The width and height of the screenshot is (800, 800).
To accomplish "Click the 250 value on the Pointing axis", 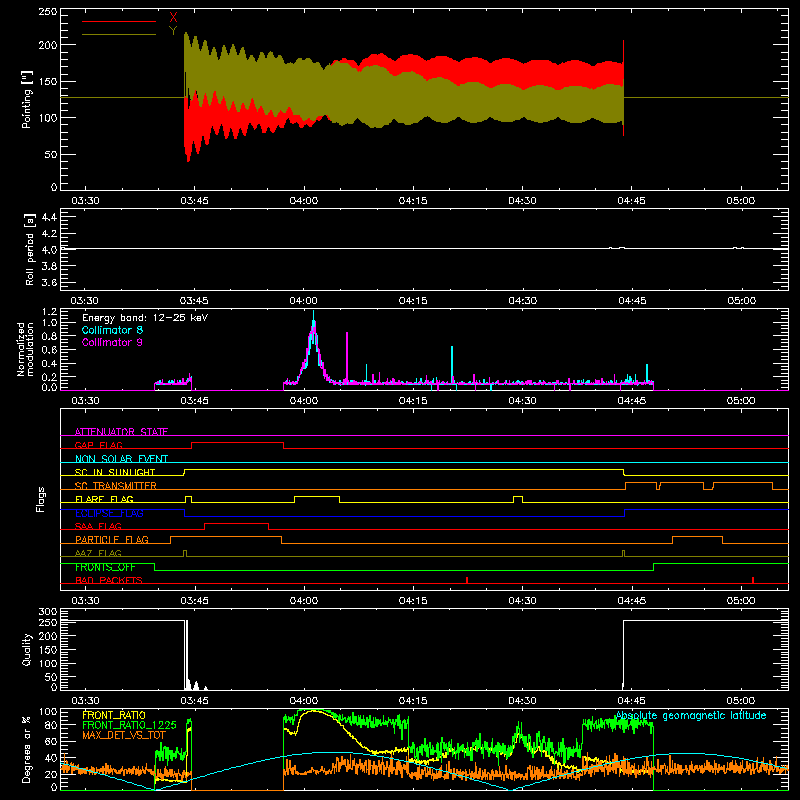I will pos(47,12).
